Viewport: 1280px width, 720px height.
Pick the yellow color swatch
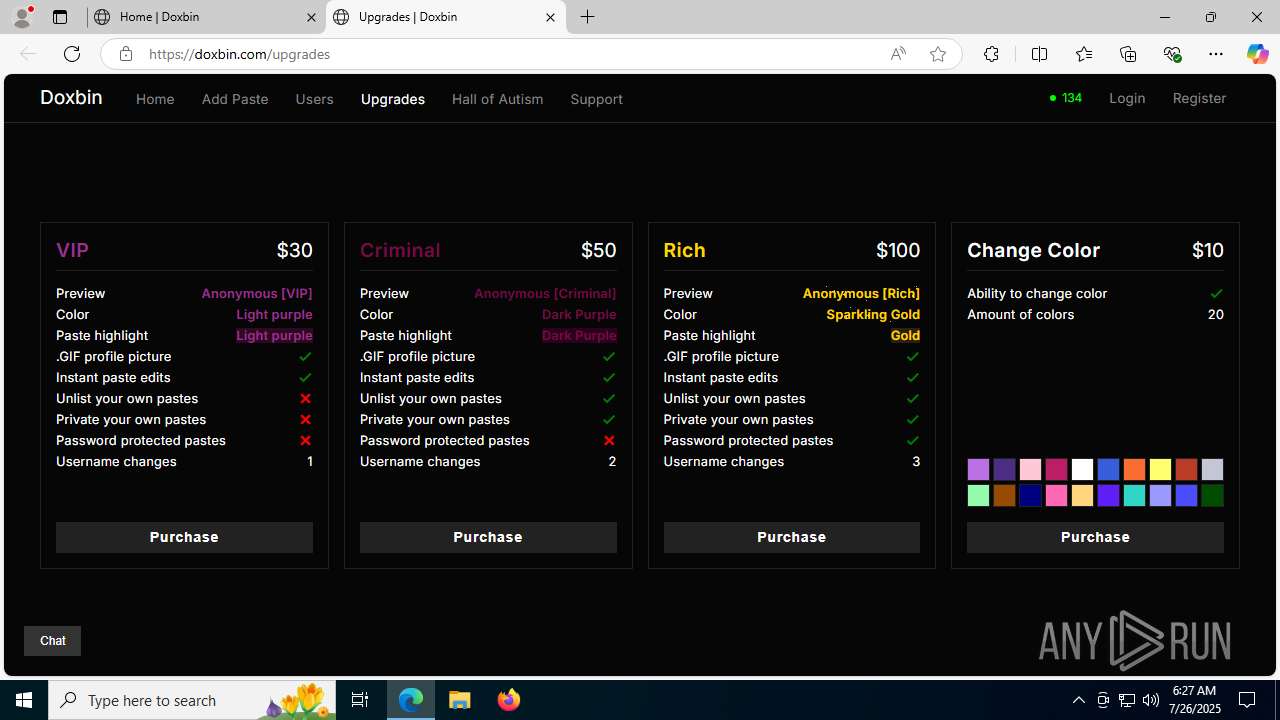click(x=1160, y=469)
